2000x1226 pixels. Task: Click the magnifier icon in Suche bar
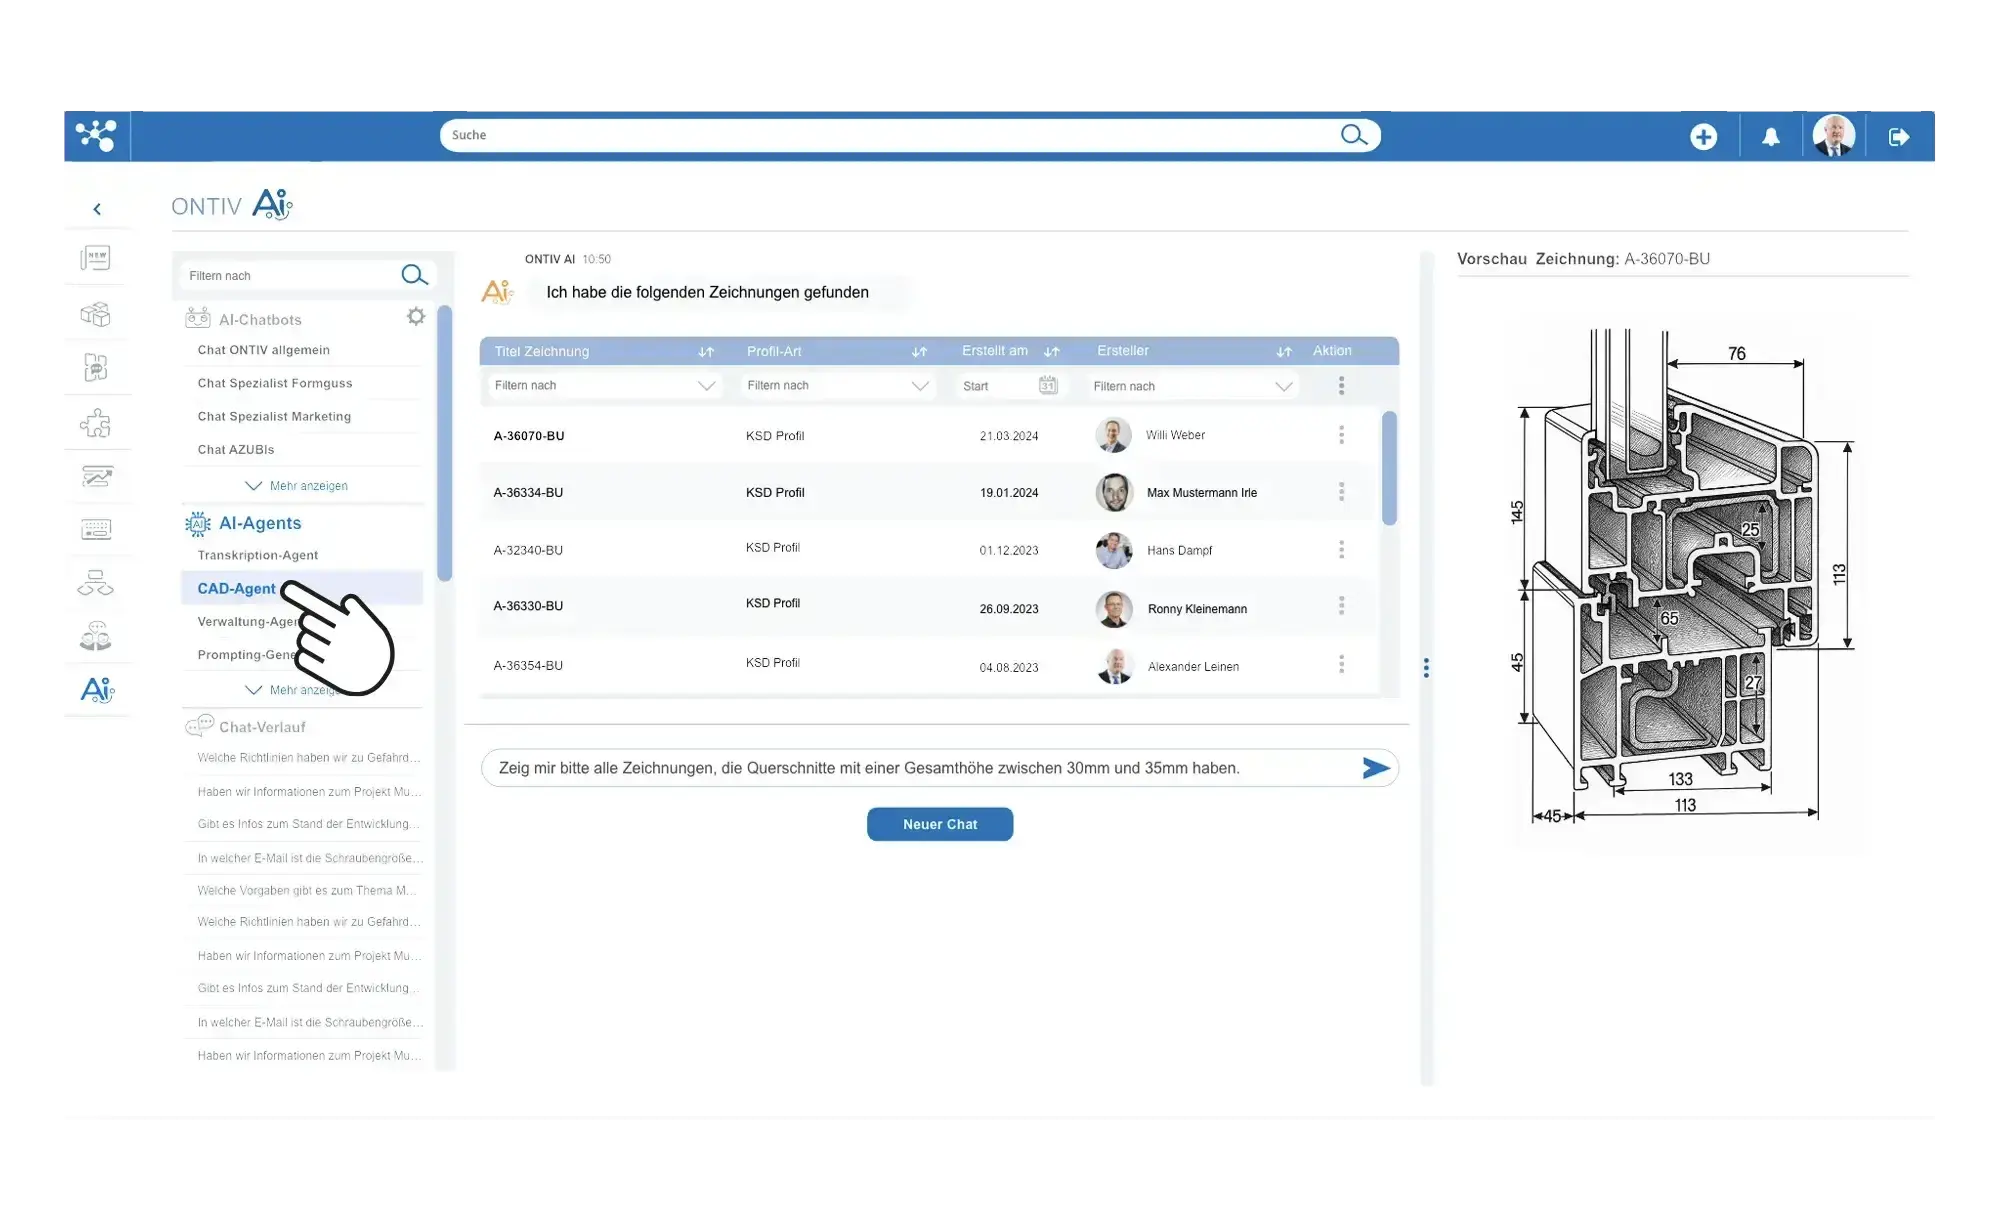coord(1353,135)
